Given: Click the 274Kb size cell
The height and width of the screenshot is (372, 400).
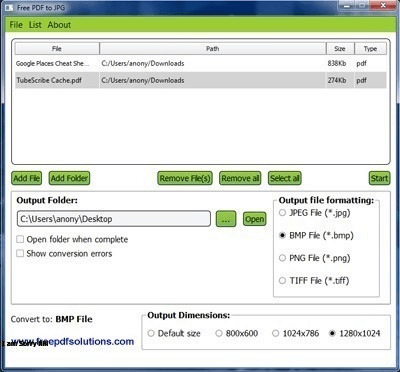Looking at the screenshot, I should [x=337, y=80].
